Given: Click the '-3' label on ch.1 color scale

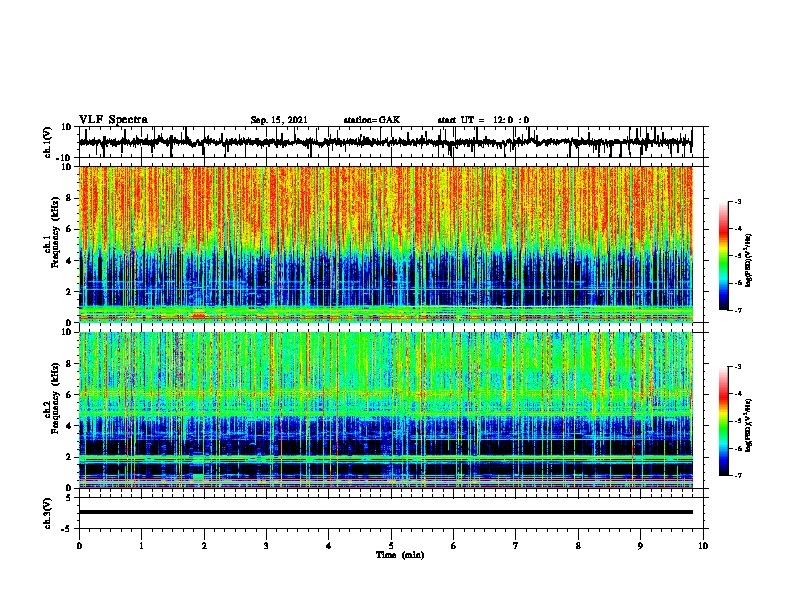Looking at the screenshot, I should tap(738, 201).
